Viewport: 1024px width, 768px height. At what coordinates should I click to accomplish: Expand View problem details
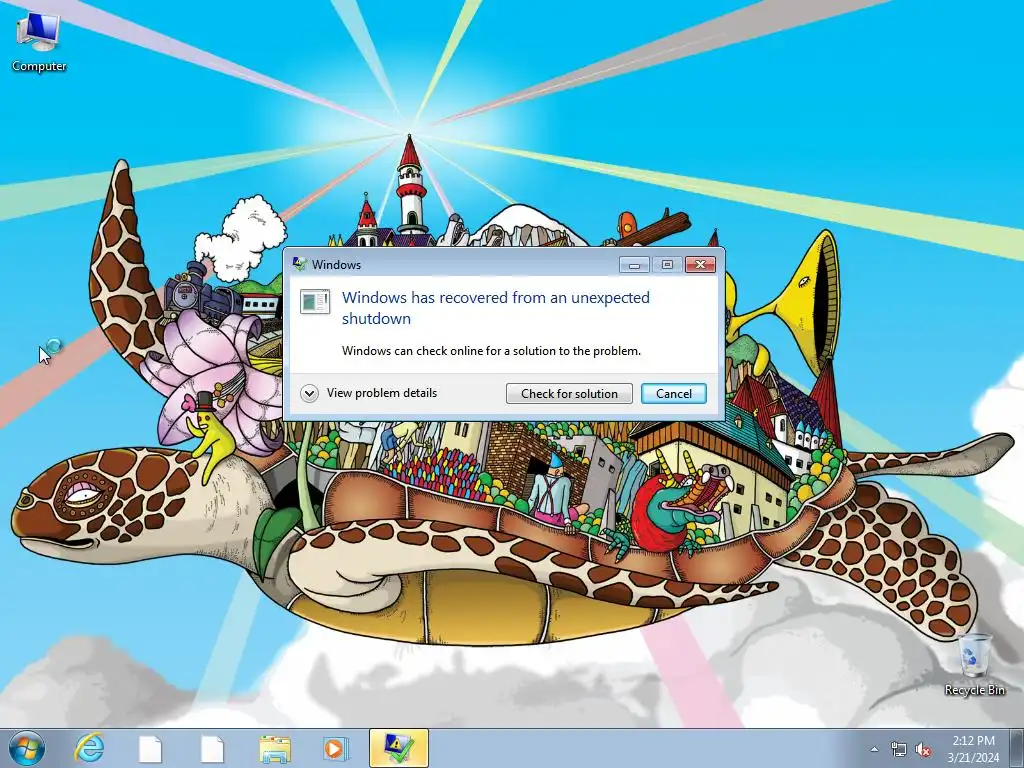point(369,393)
